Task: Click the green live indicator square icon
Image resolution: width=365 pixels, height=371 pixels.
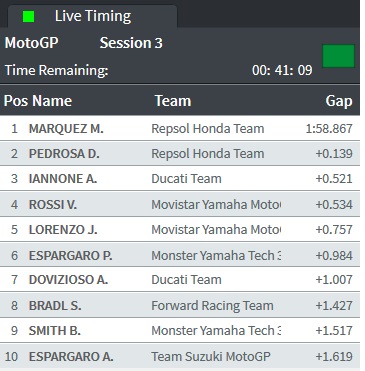Action: (29, 17)
